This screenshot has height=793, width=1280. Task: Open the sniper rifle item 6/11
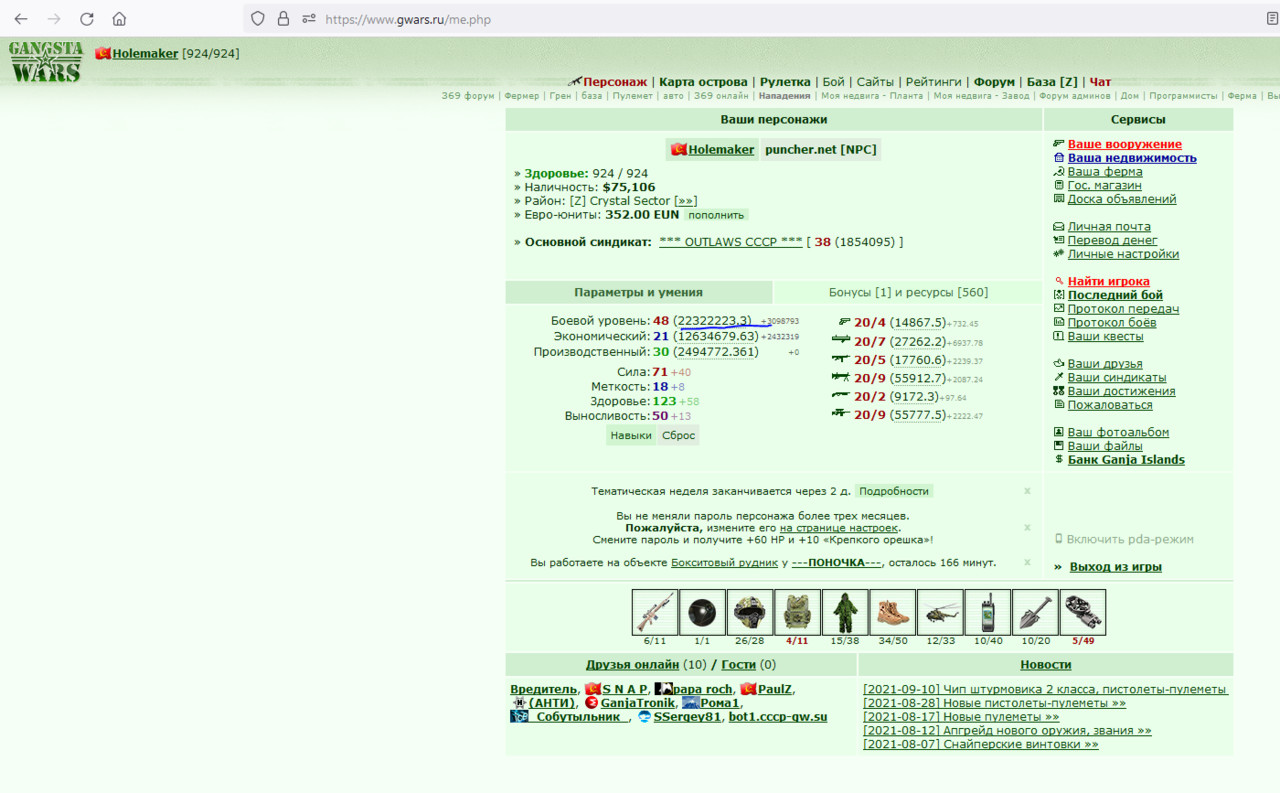pyautogui.click(x=655, y=612)
